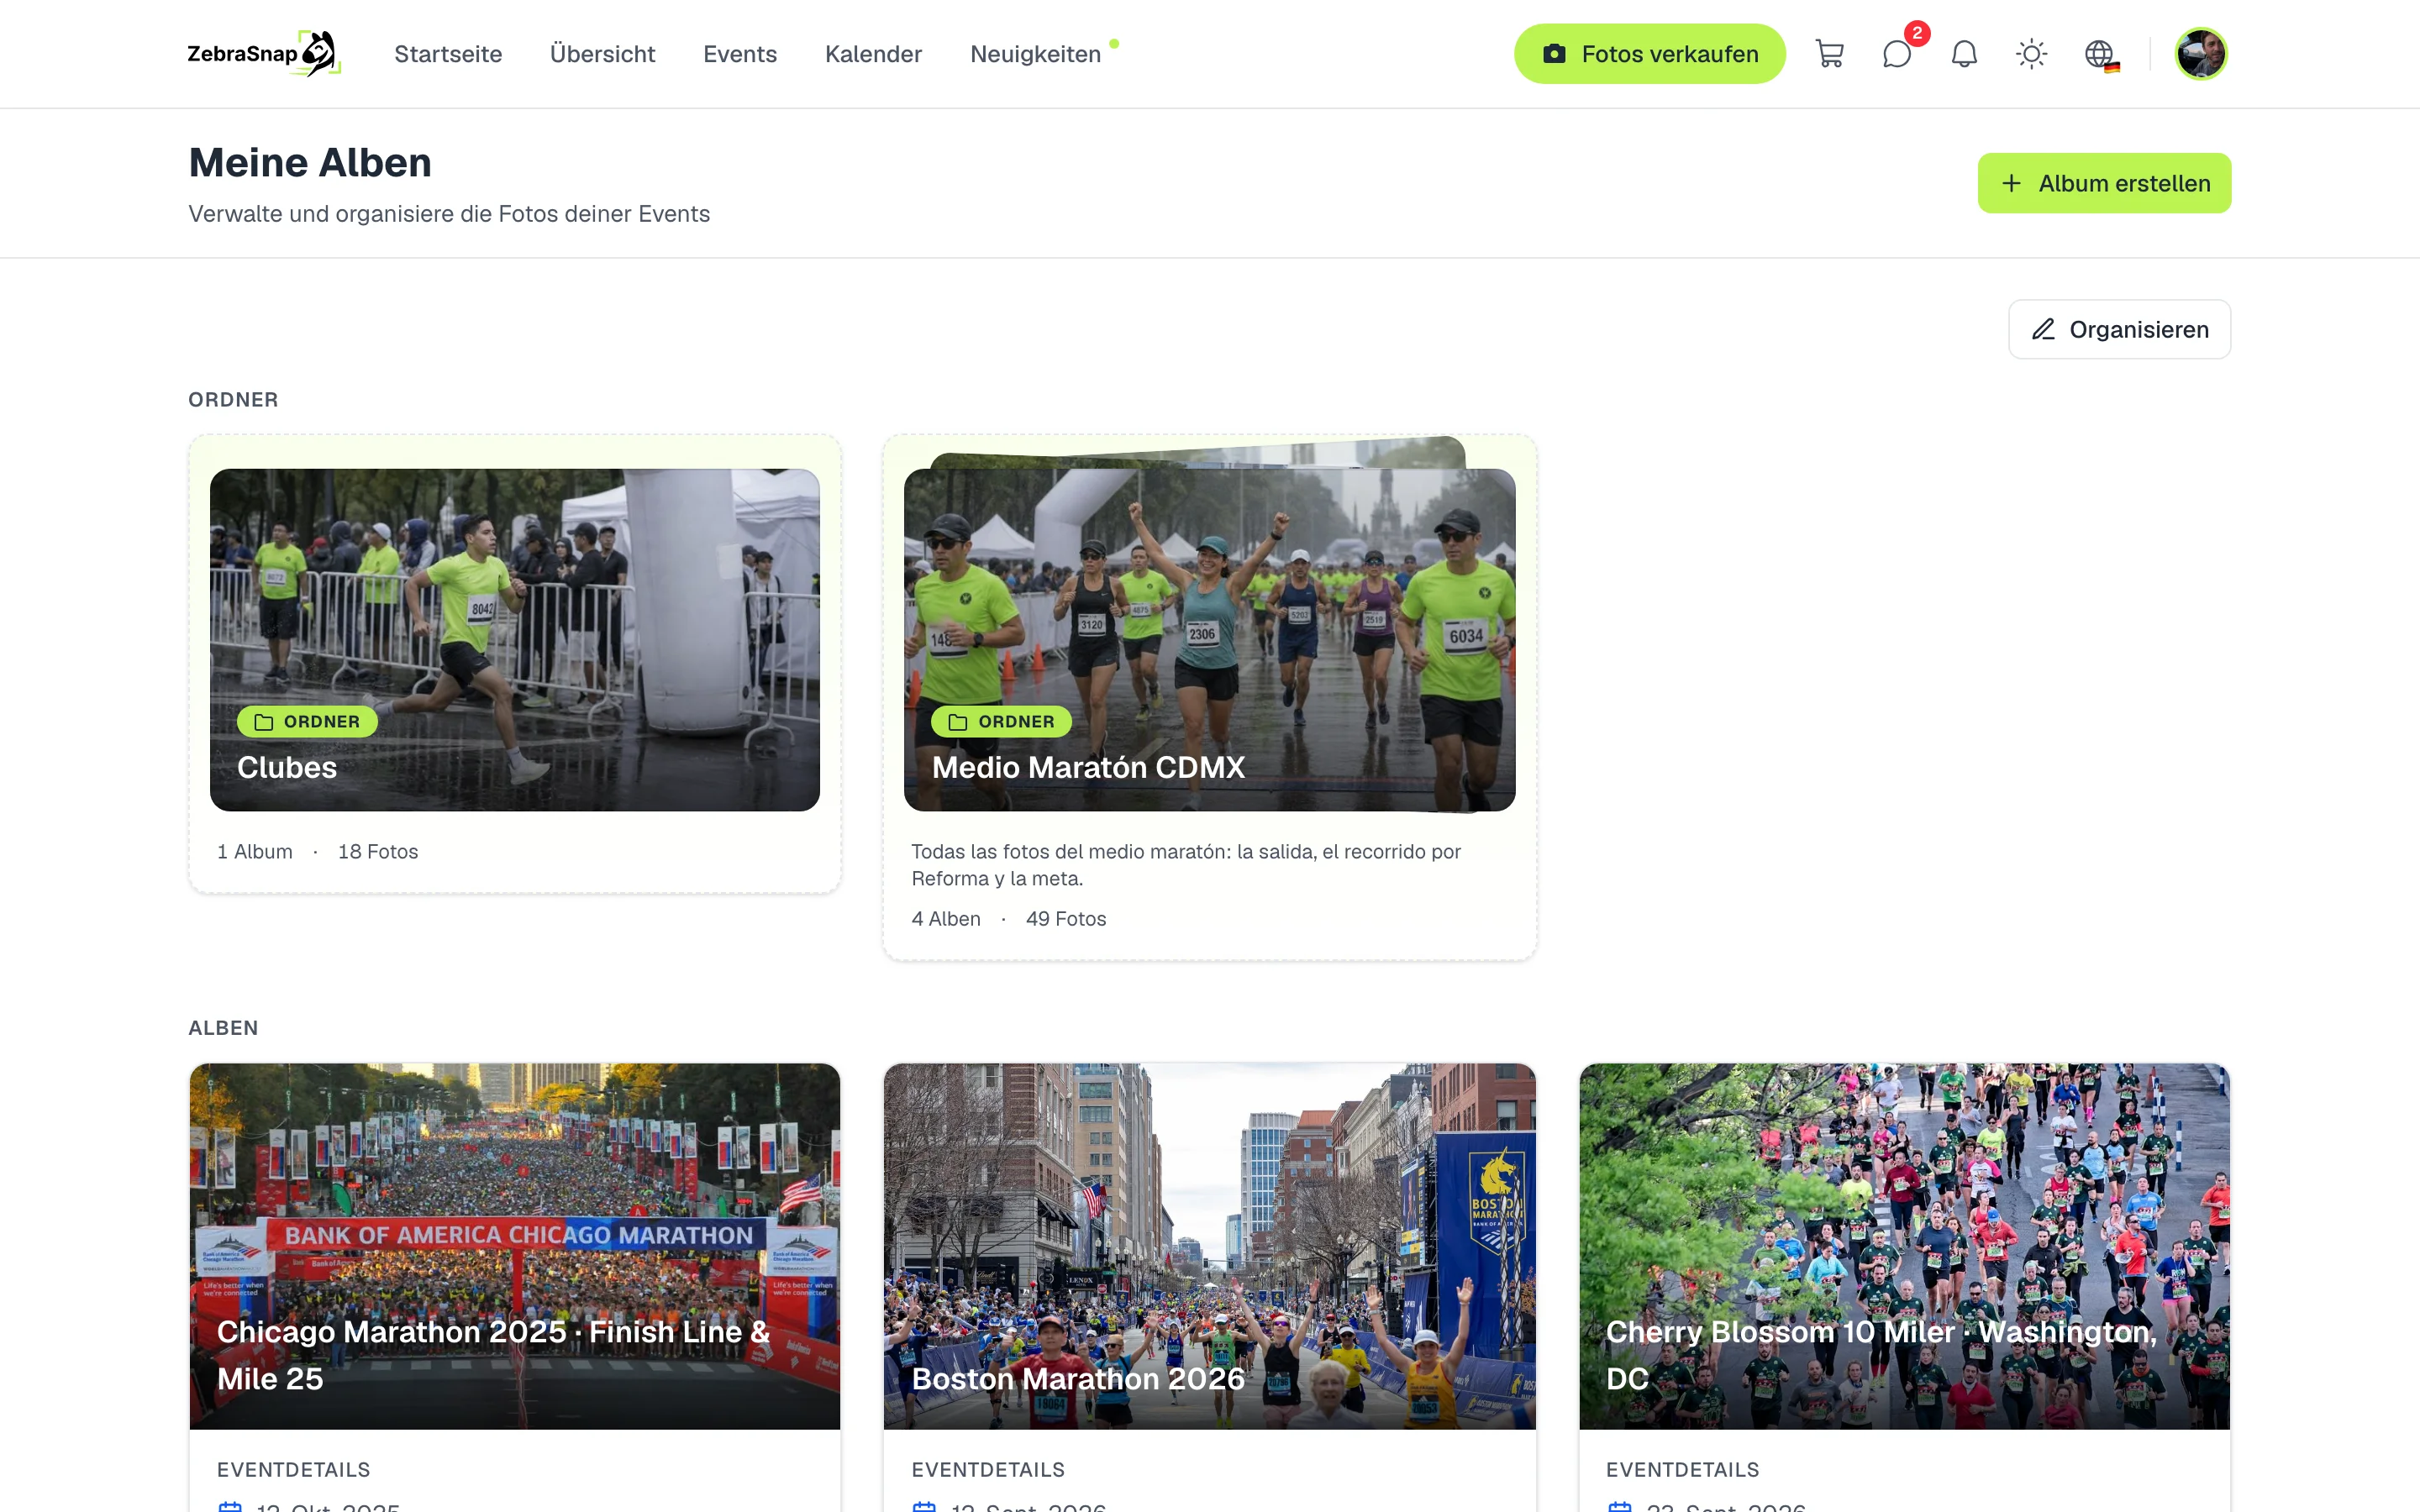The width and height of the screenshot is (2420, 1512).
Task: Open the Boston Marathon 2026 album
Action: (1209, 1246)
